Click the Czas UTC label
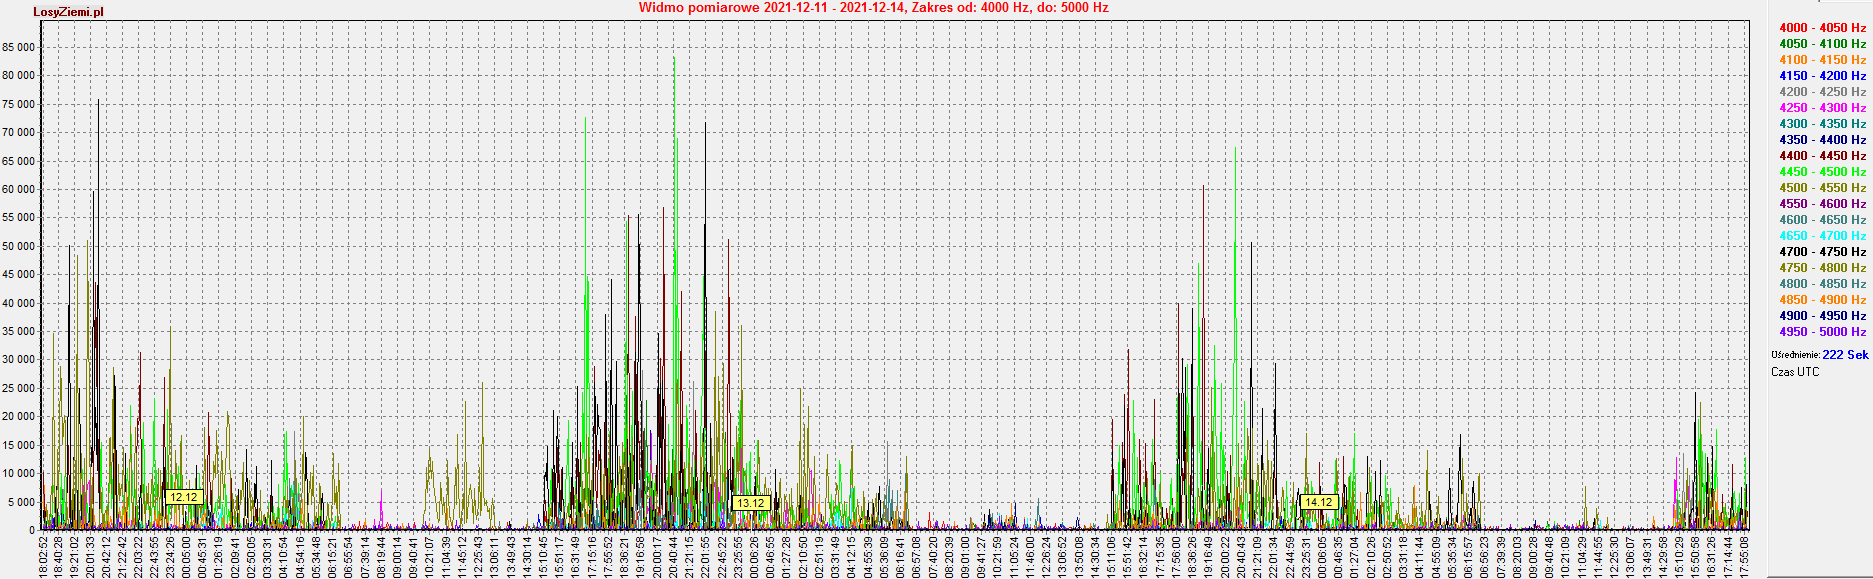 click(x=1795, y=372)
